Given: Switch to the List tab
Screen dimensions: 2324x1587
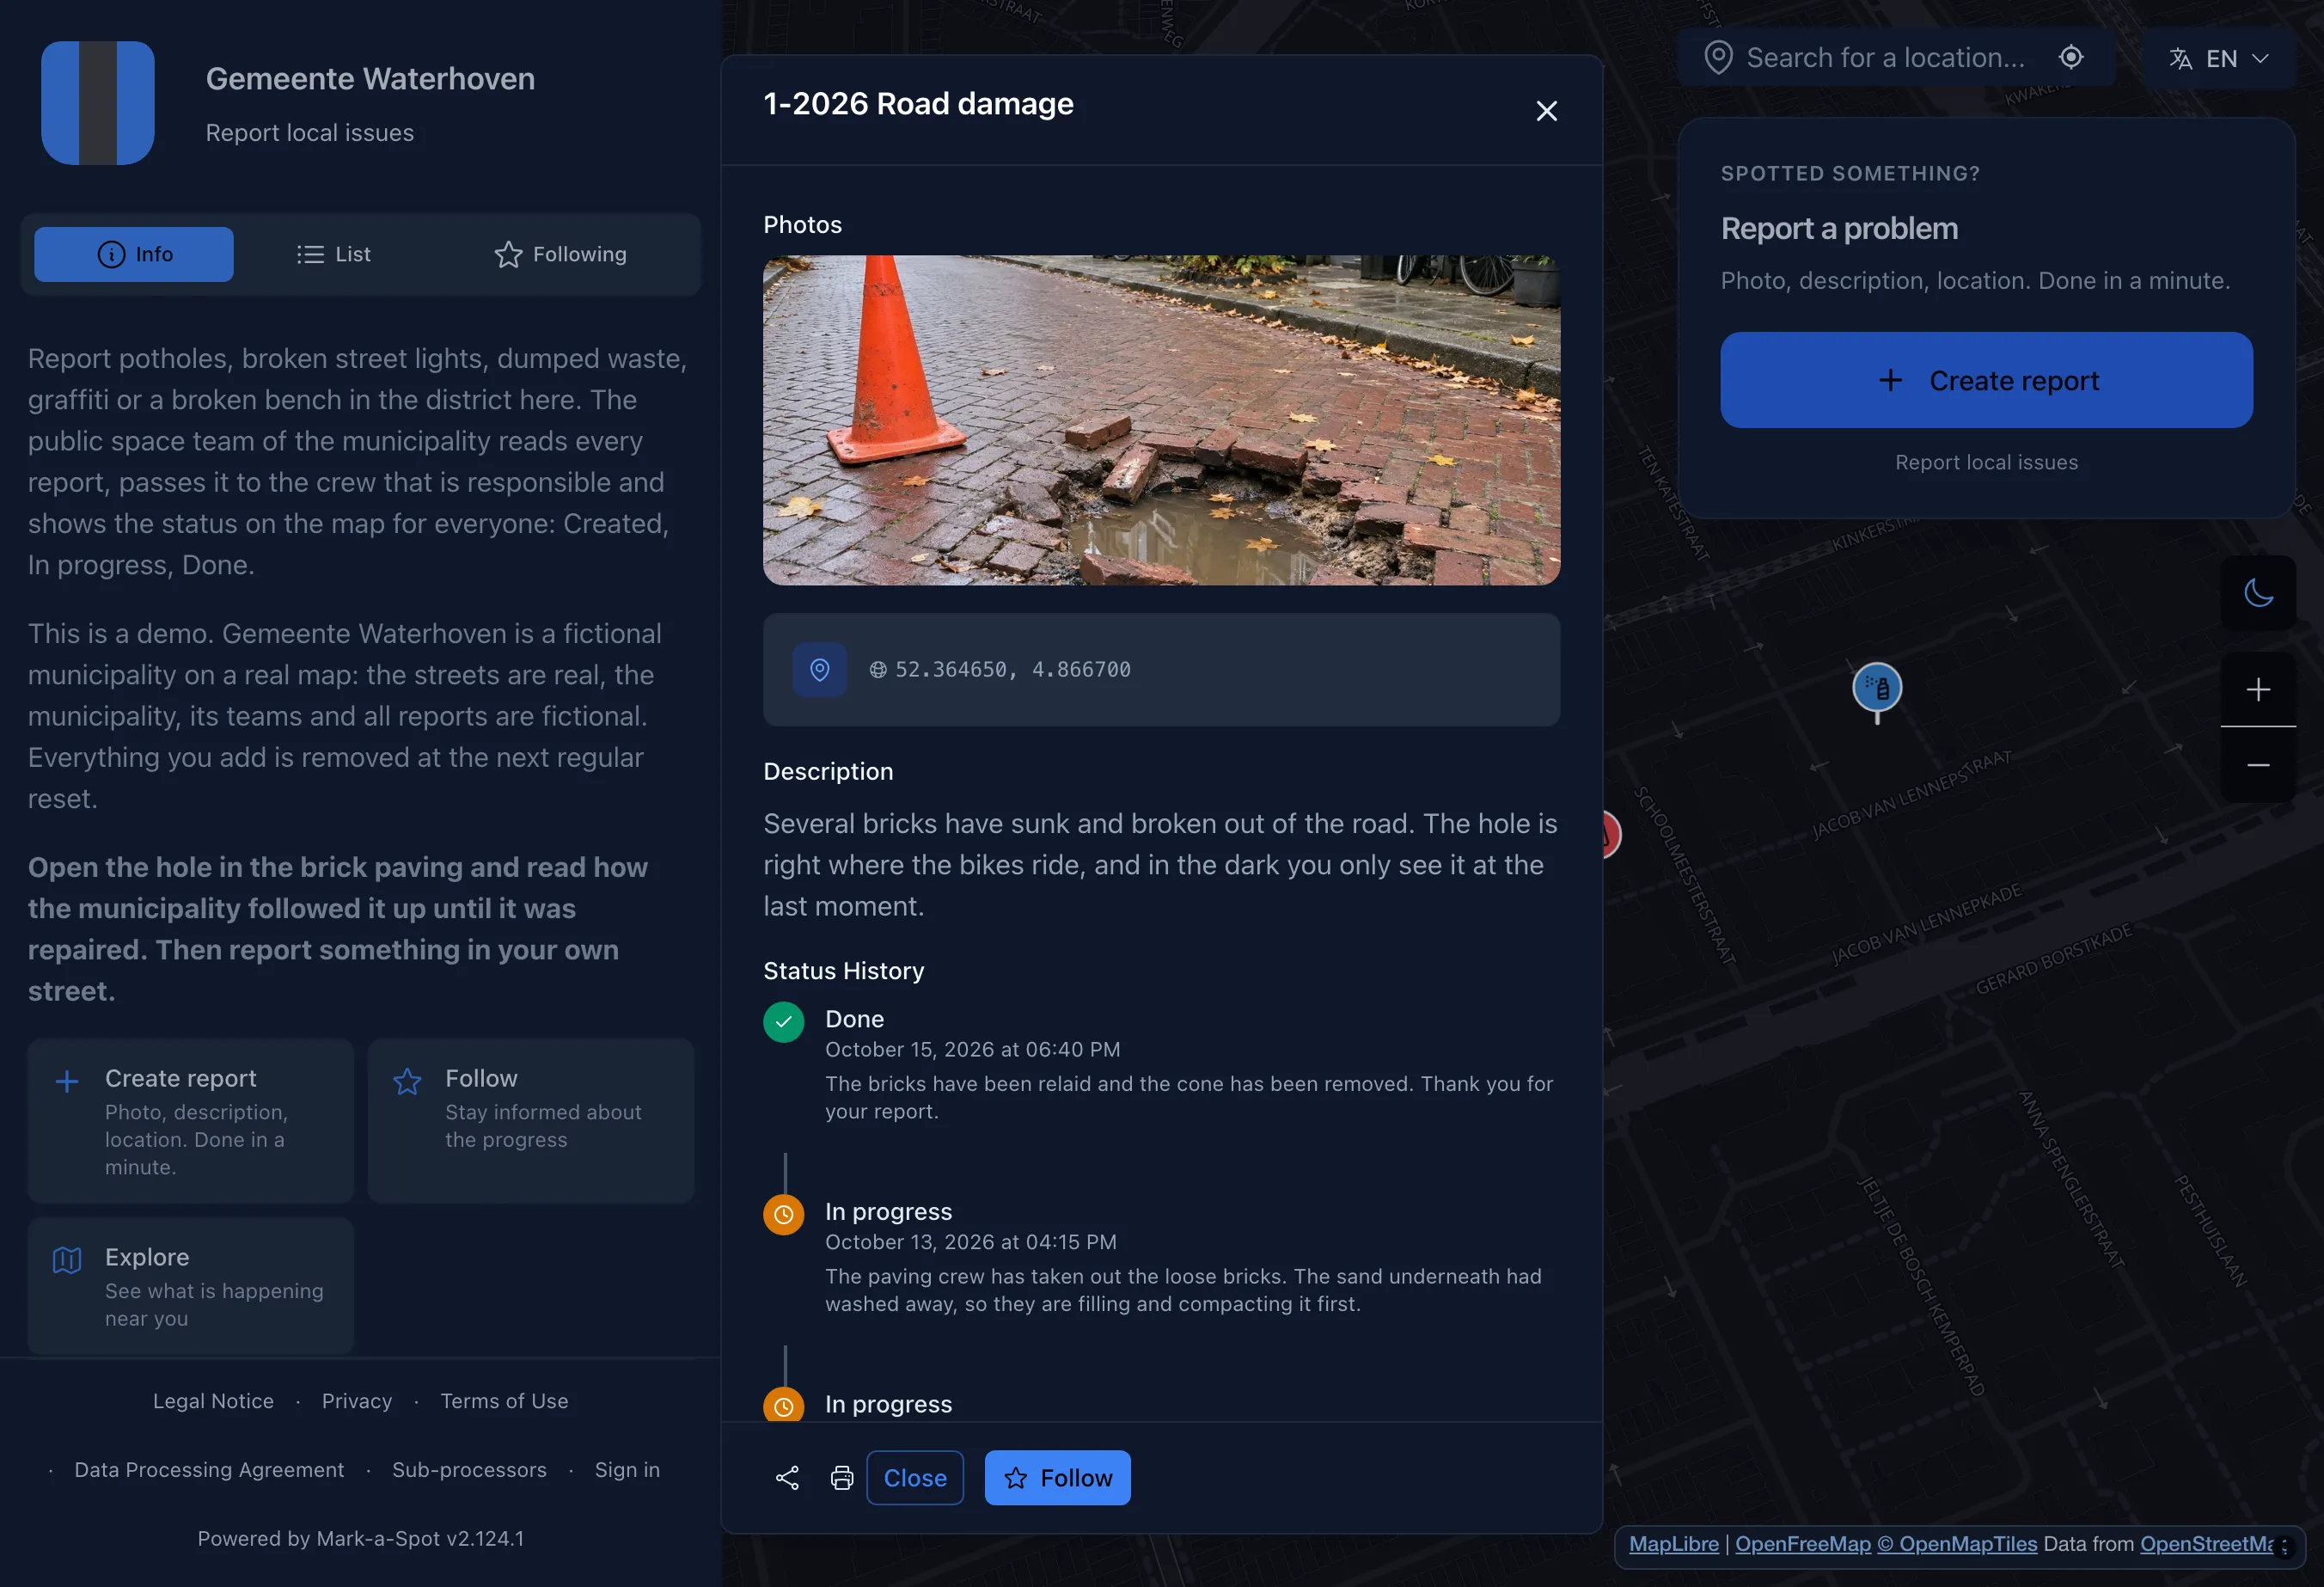Looking at the screenshot, I should pyautogui.click(x=334, y=254).
